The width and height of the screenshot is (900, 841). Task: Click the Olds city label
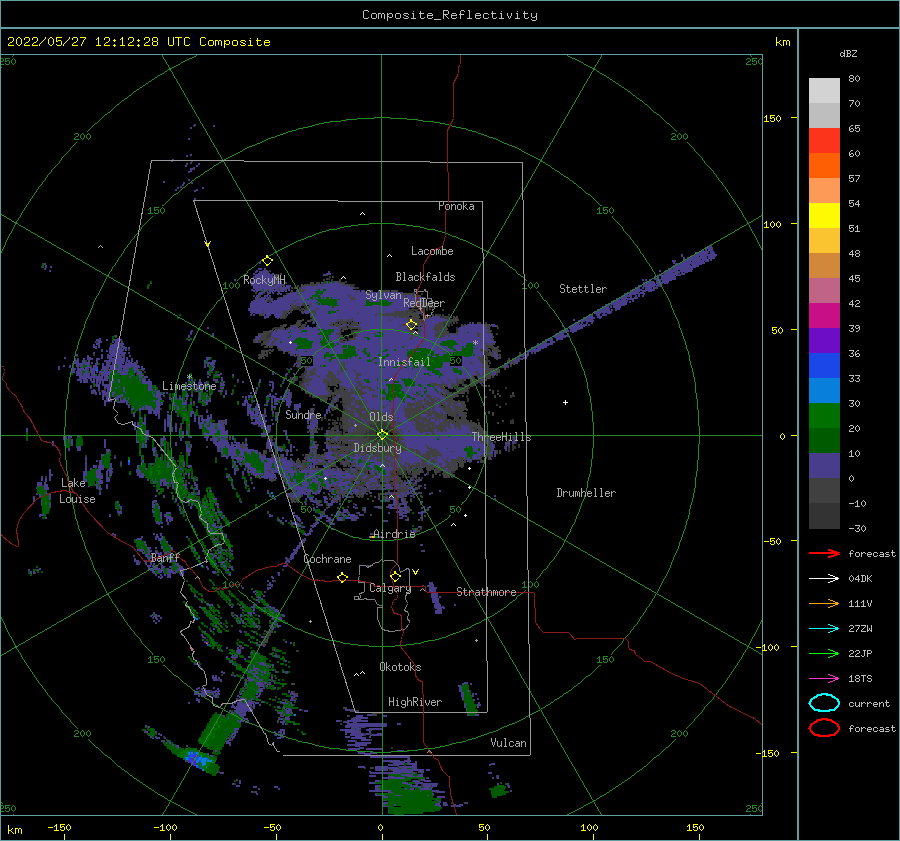(381, 417)
